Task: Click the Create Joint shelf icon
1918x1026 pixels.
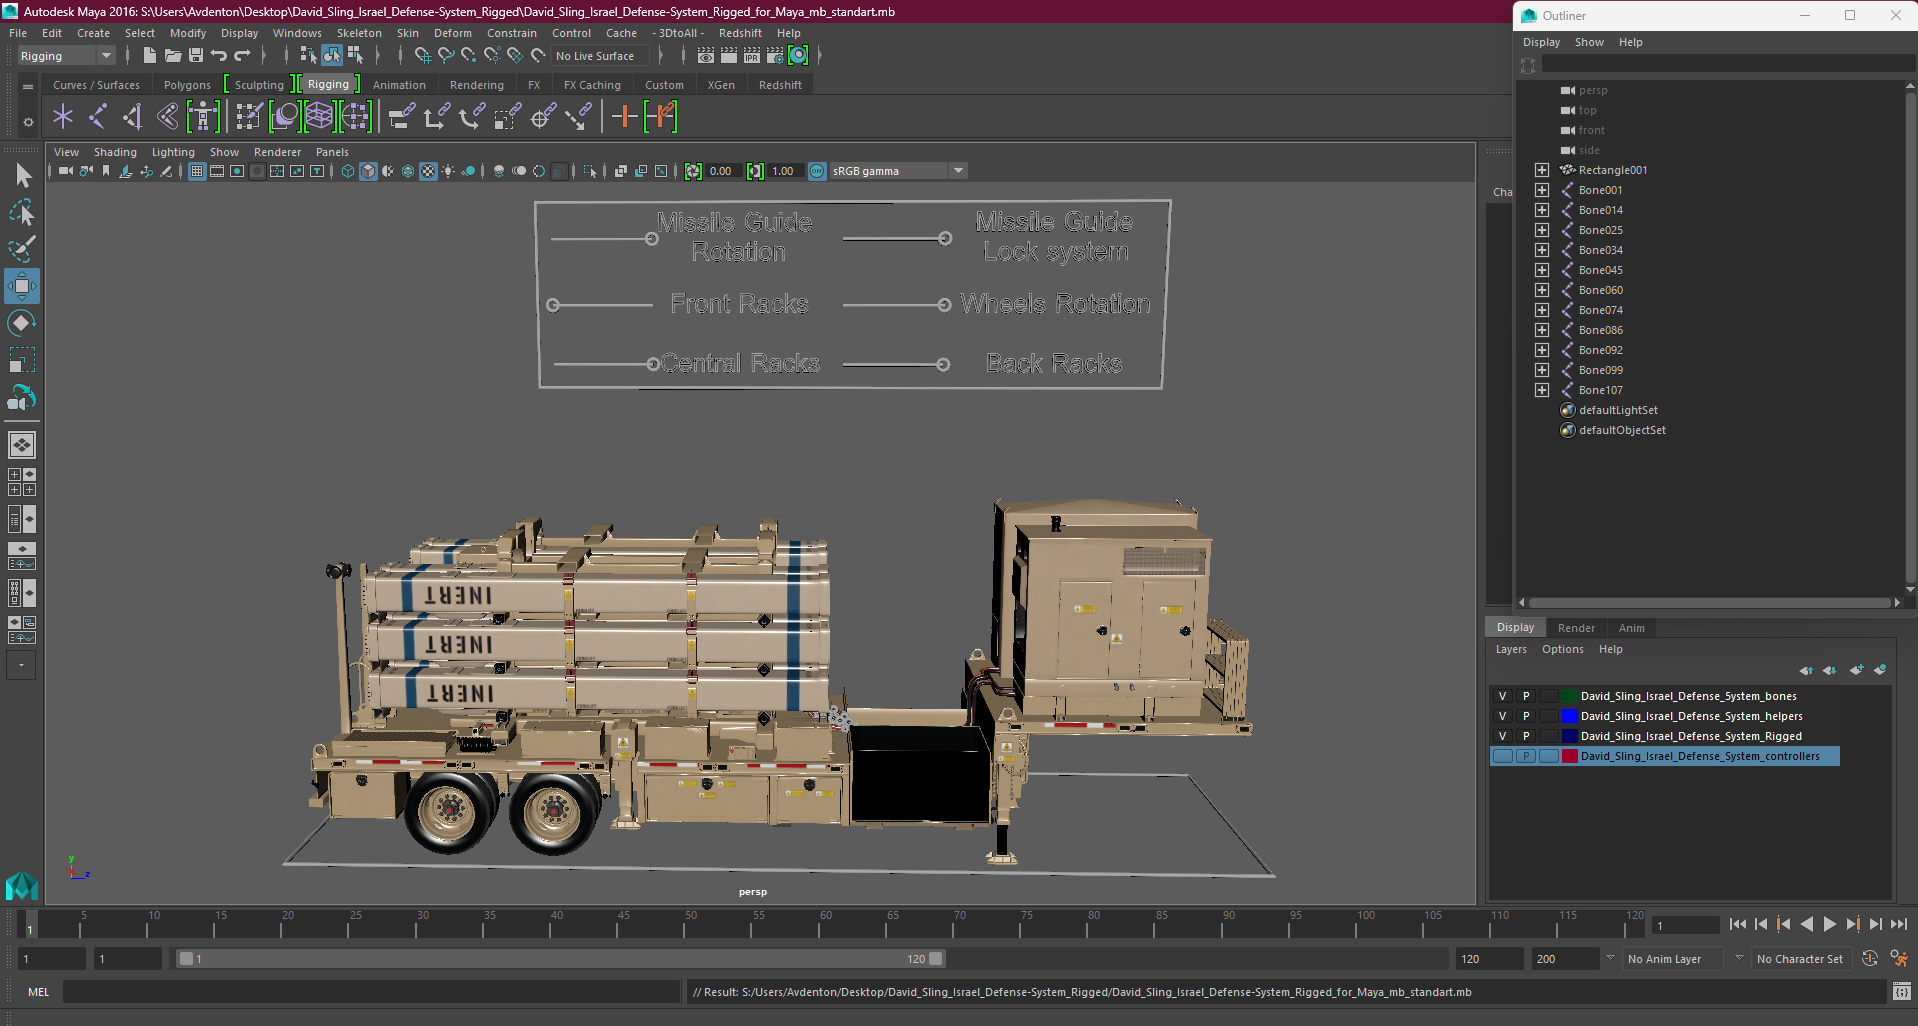Action: click(x=98, y=117)
